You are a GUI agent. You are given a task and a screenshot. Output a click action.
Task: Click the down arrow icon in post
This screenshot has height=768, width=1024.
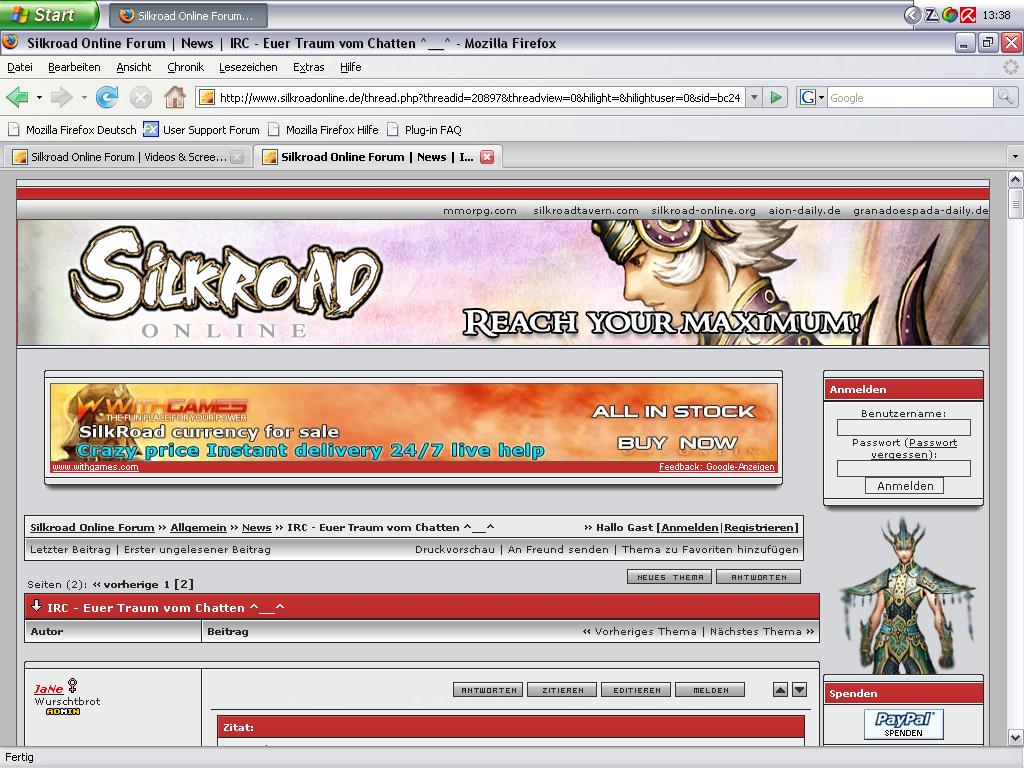pyautogui.click(x=799, y=690)
